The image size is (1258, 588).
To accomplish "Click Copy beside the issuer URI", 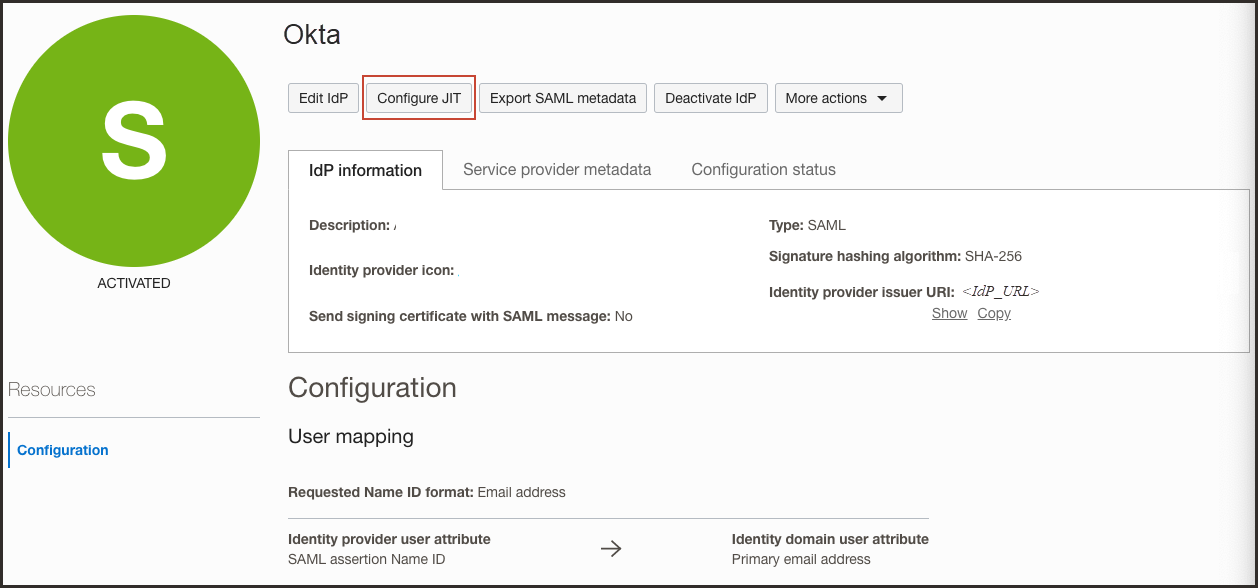I will [993, 313].
